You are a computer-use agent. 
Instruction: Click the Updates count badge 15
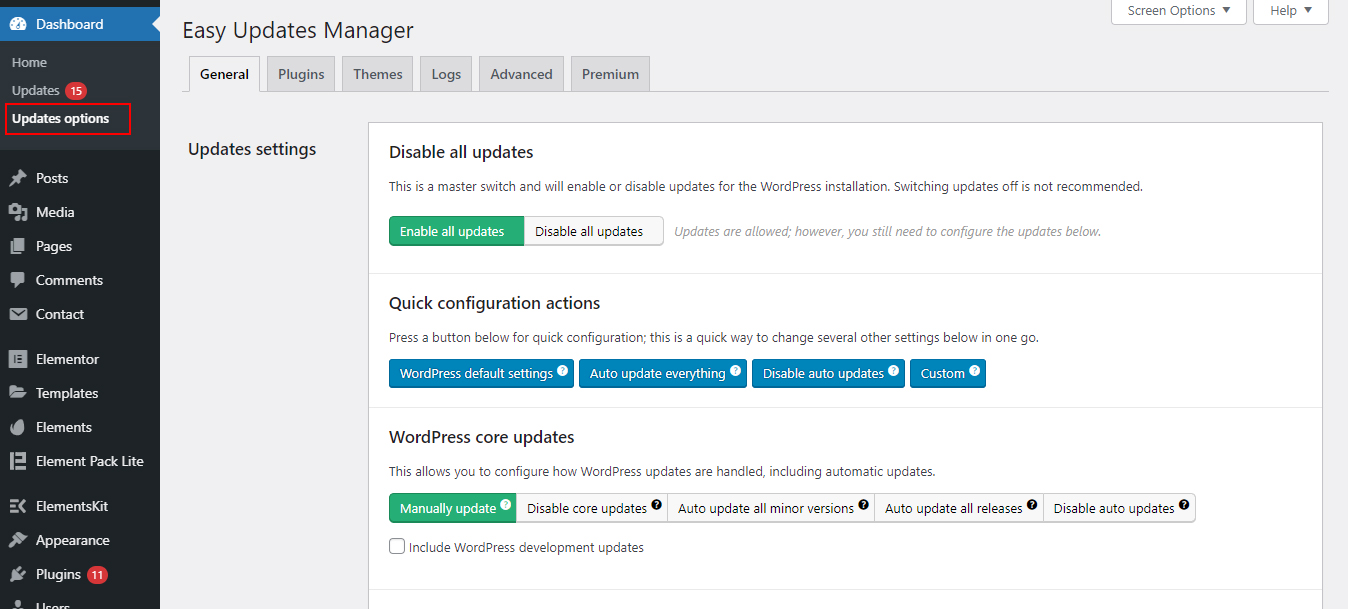point(76,91)
